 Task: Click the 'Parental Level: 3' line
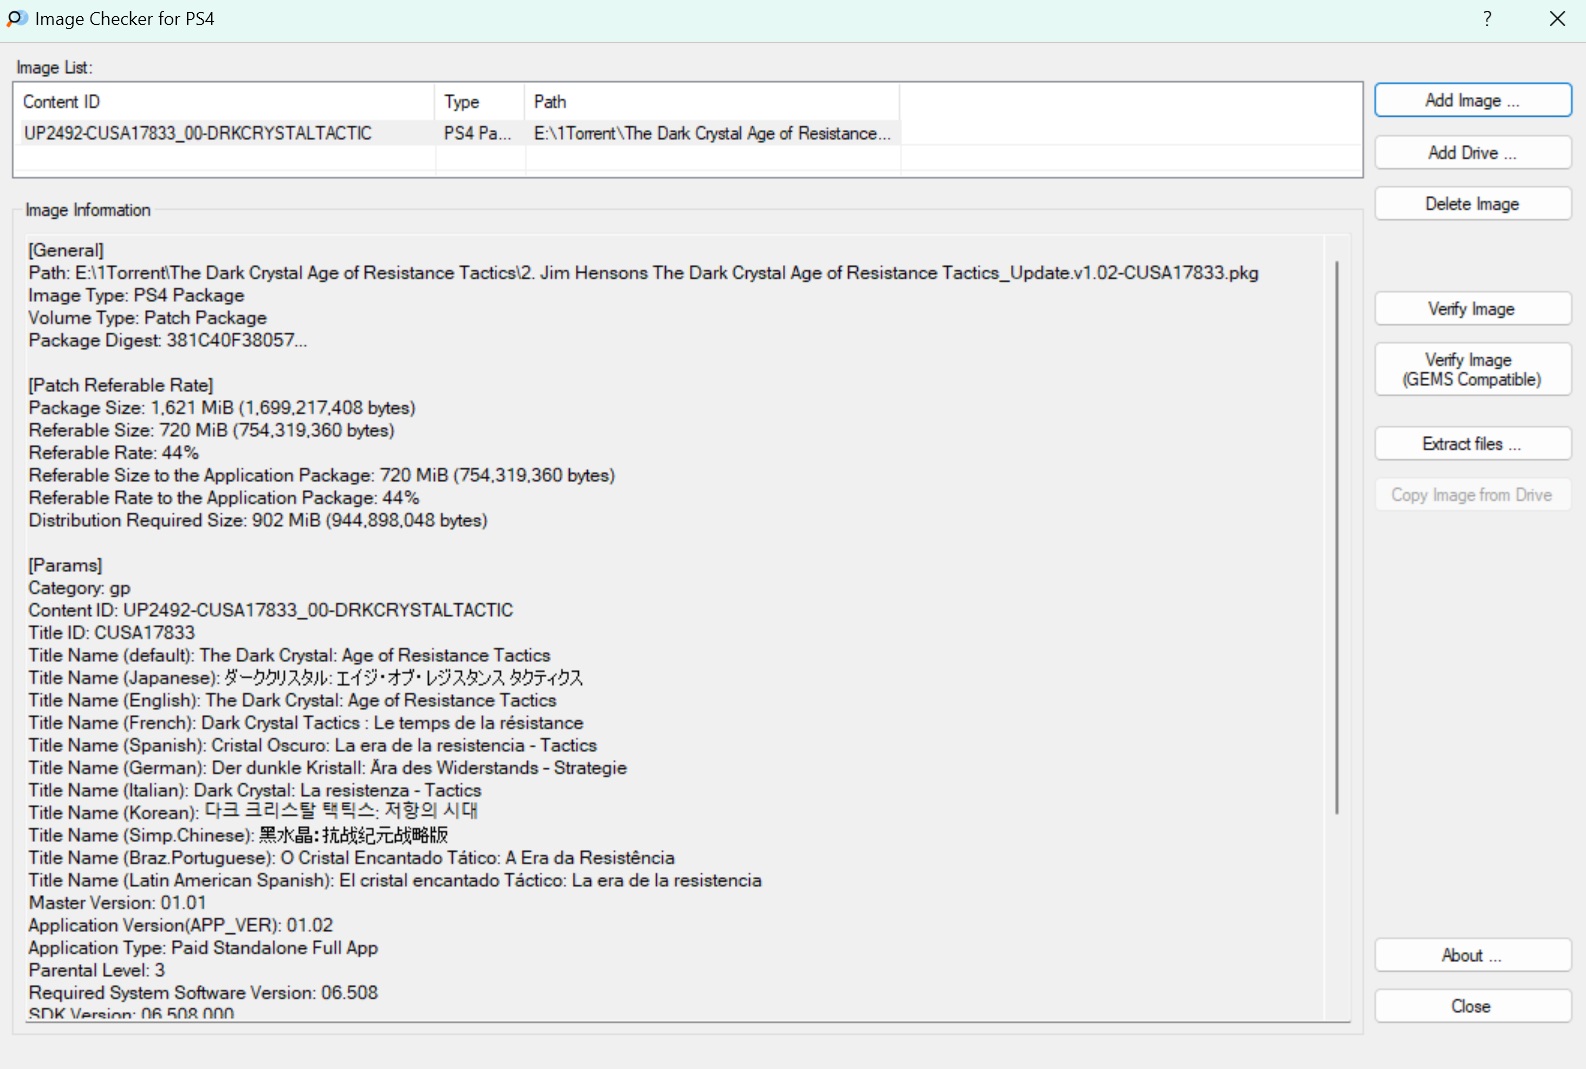[x=97, y=970]
